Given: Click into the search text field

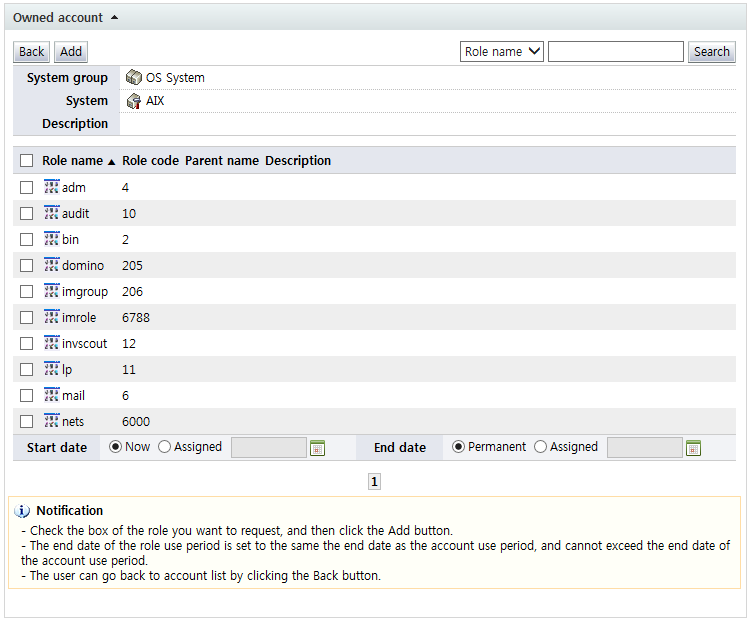Looking at the screenshot, I should [x=615, y=52].
